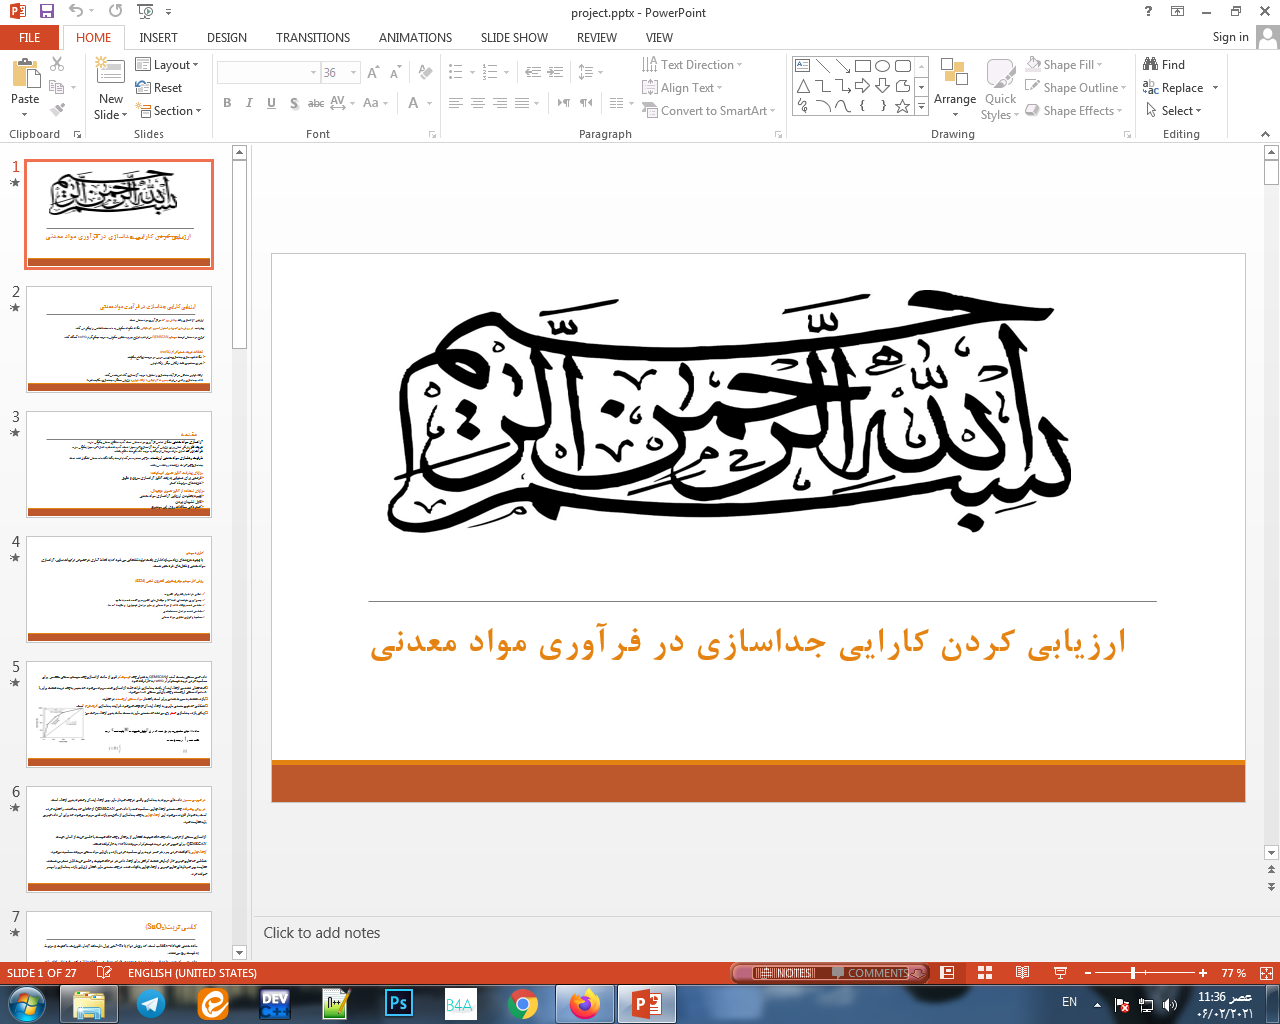Switch to the TRANSITIONS tab
The height and width of the screenshot is (1024, 1280).
click(313, 38)
